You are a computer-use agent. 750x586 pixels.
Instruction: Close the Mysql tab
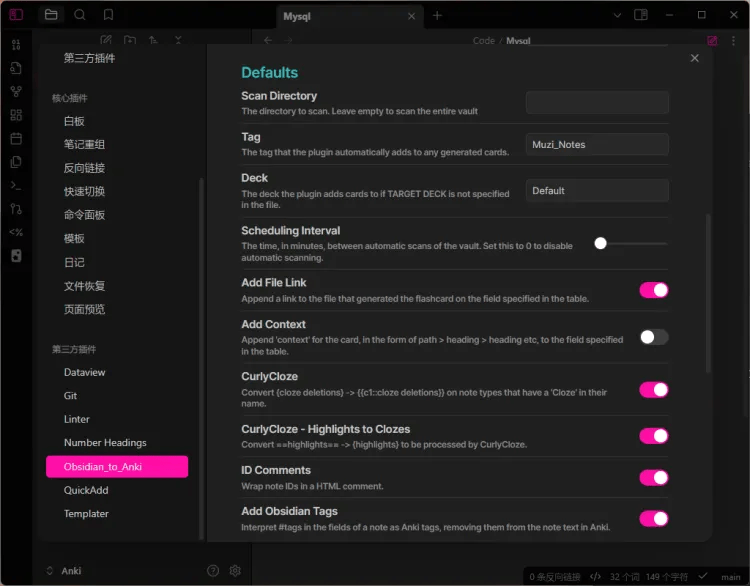pos(411,16)
